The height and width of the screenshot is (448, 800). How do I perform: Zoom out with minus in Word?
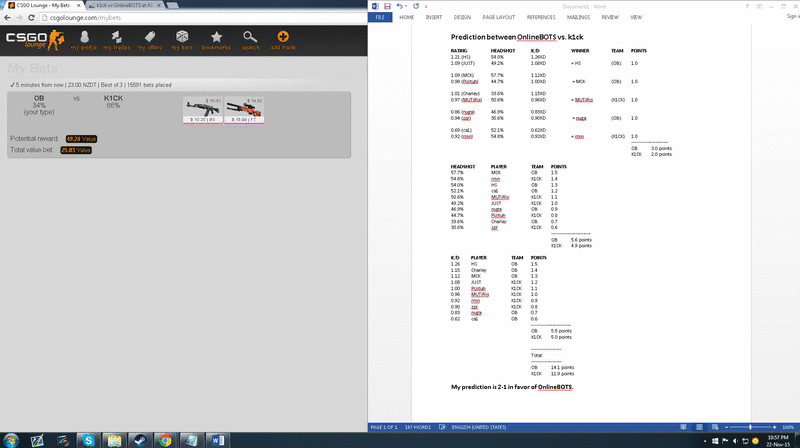click(x=727, y=427)
